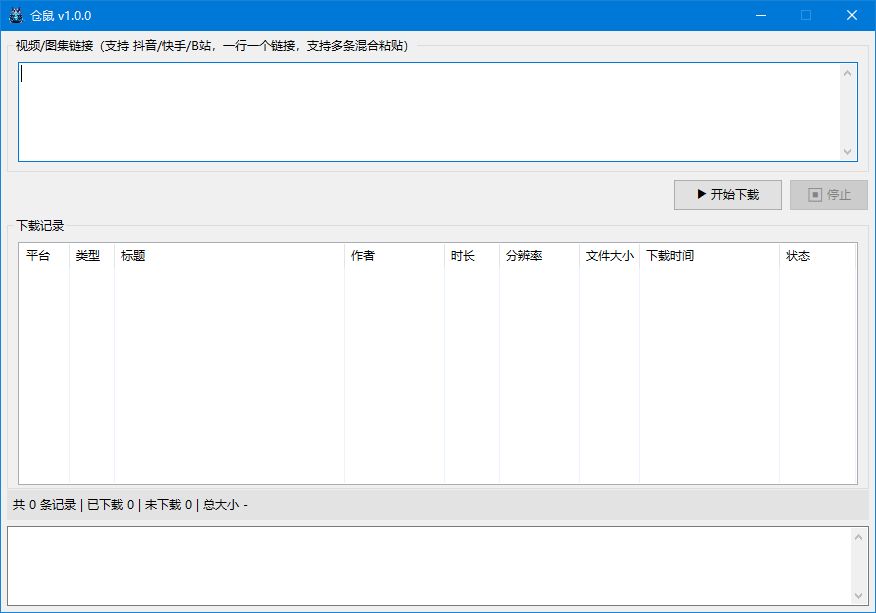This screenshot has width=876, height=613.
Task: Click up arrow of log box scrollbar
Action: 859,537
